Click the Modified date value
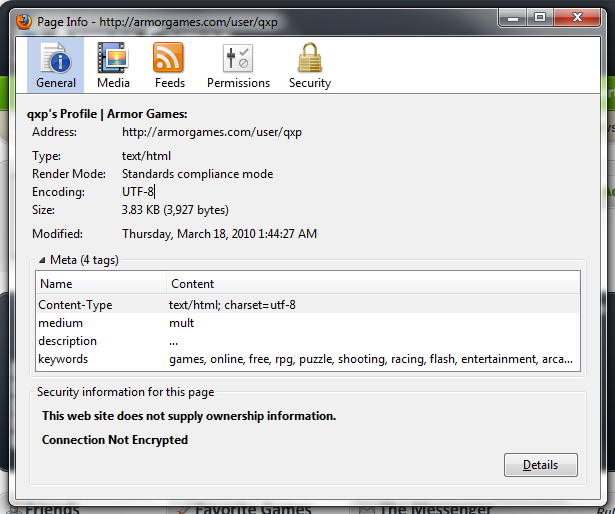The height and width of the screenshot is (514, 615). (x=219, y=234)
